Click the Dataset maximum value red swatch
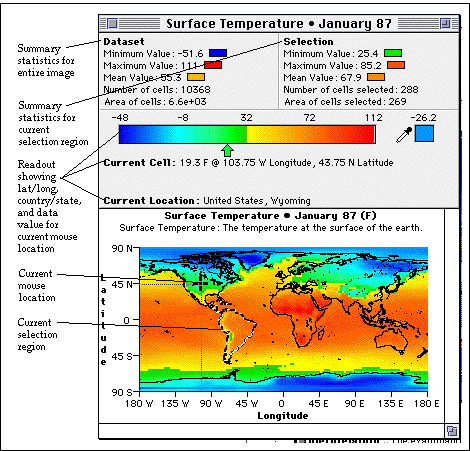Viewport: 470px width, 451px height. 213,65
